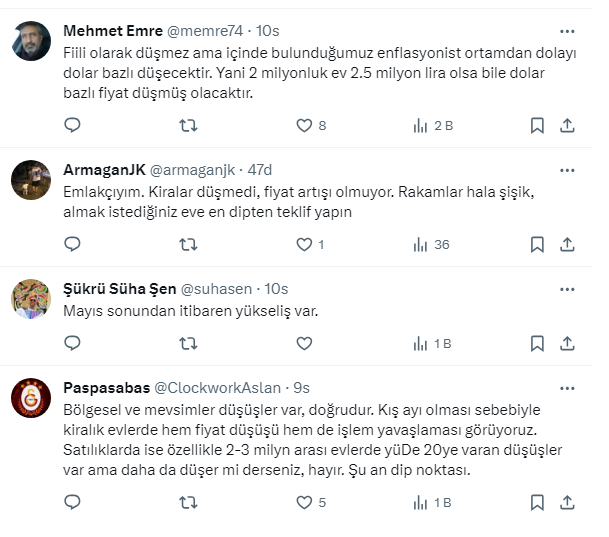Reply to ArmaganJK's tweet
Viewport: 609px width, 537px height.
(72, 244)
